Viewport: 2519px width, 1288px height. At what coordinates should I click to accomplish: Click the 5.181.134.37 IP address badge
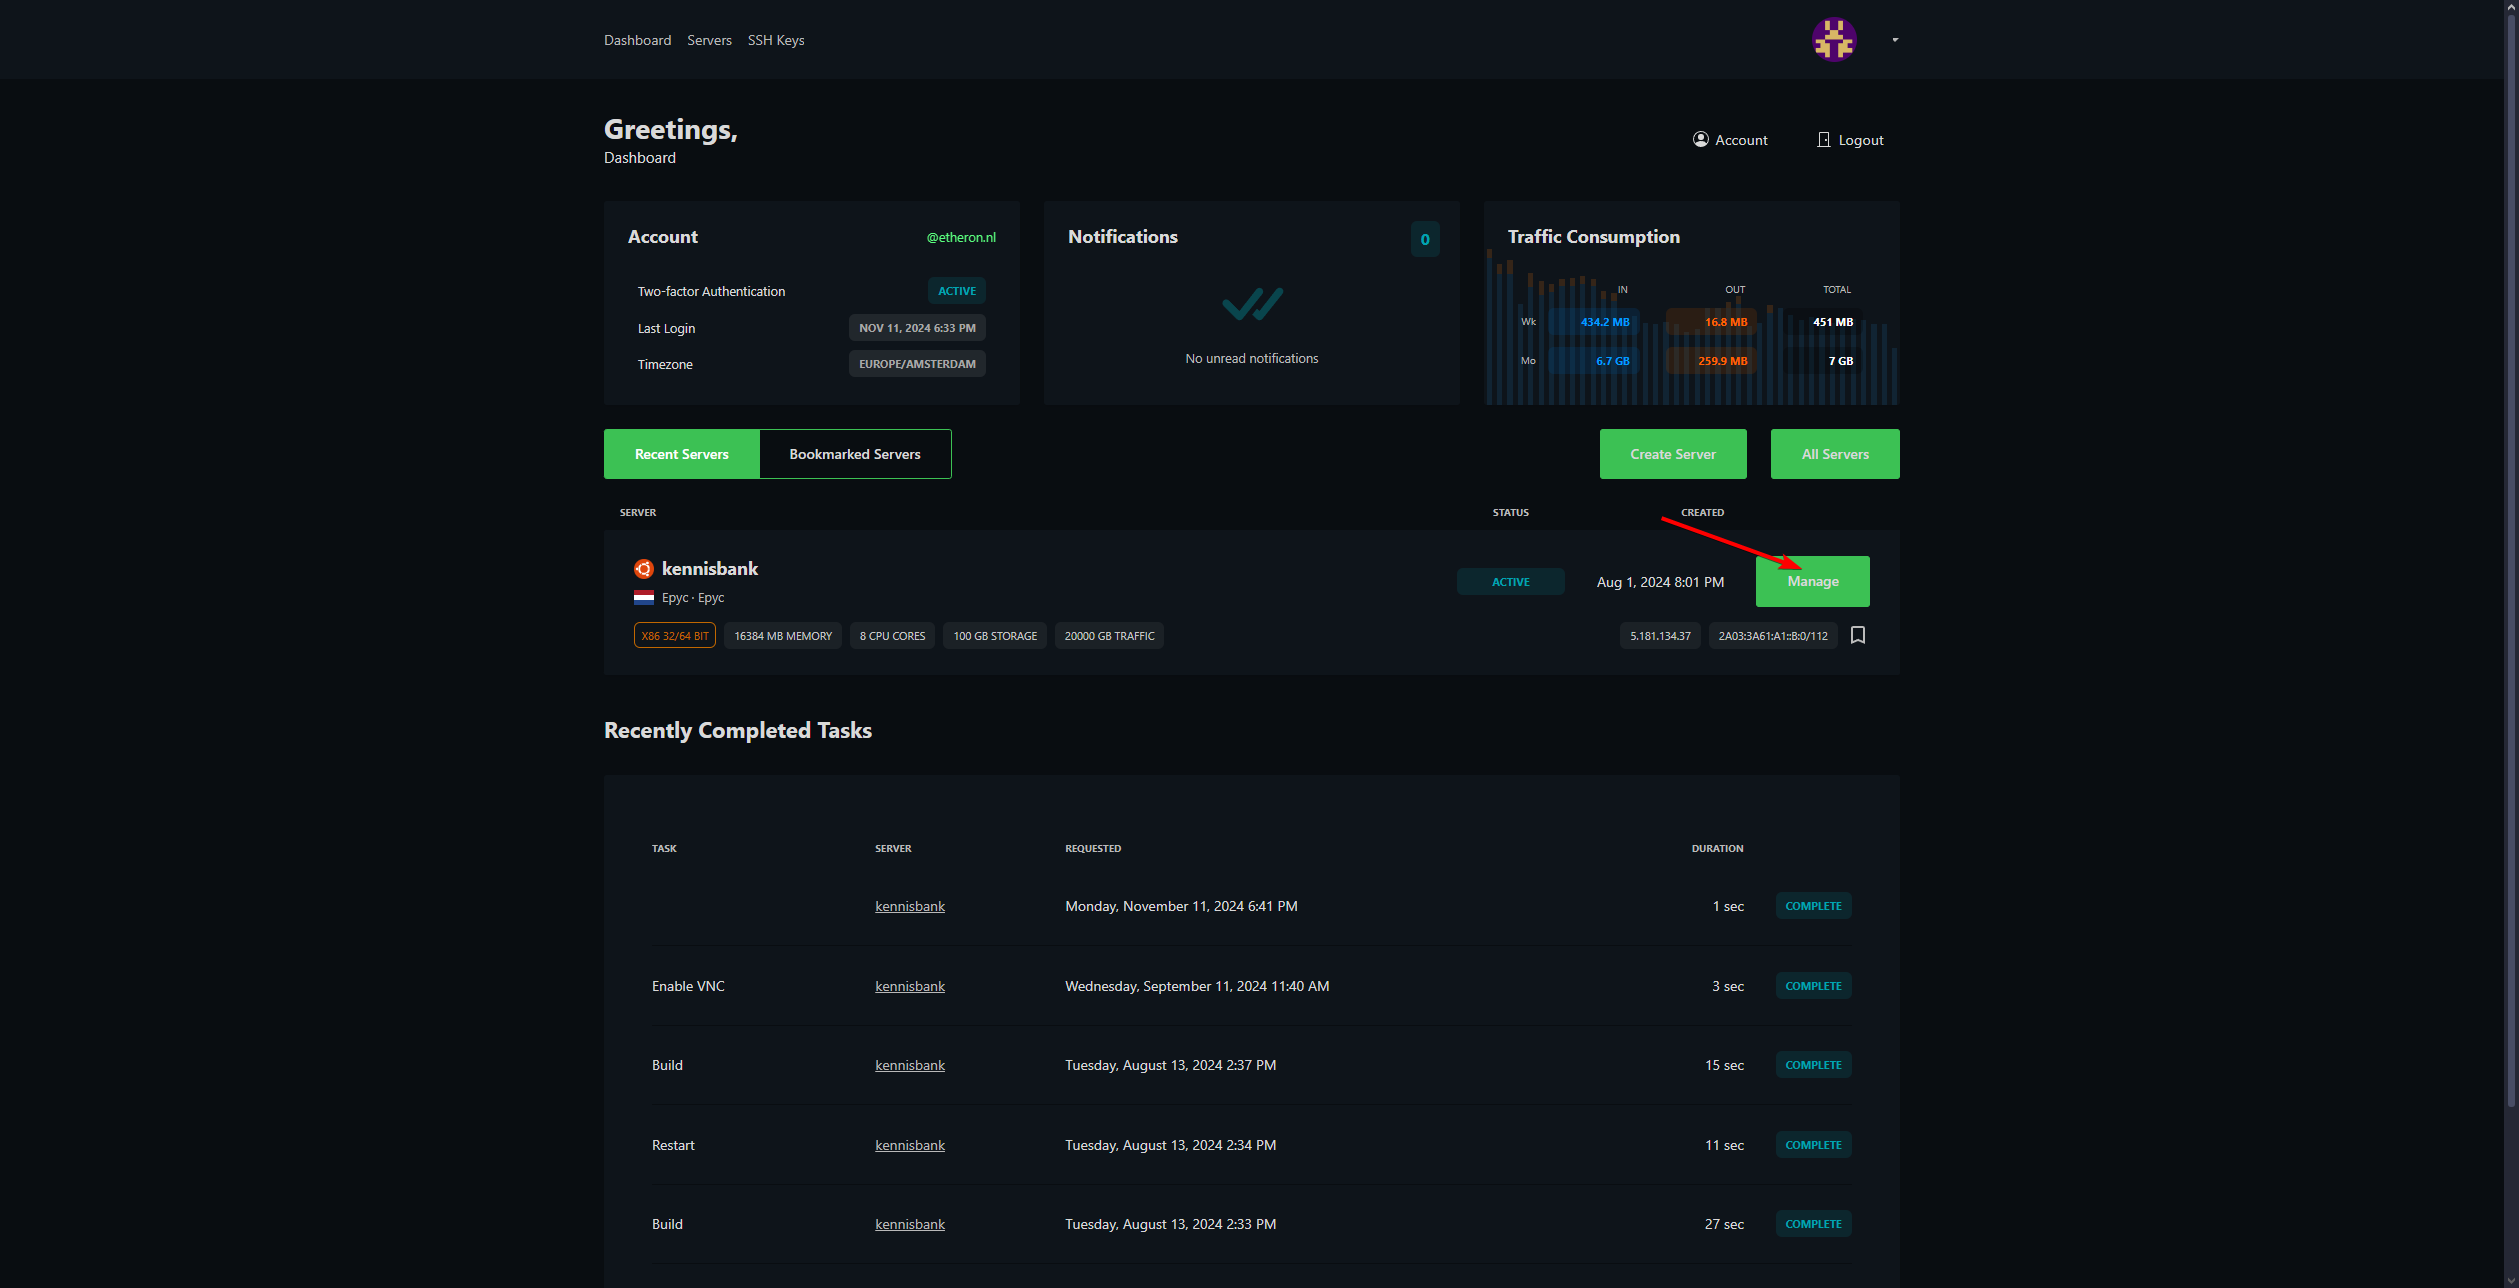(x=1660, y=636)
